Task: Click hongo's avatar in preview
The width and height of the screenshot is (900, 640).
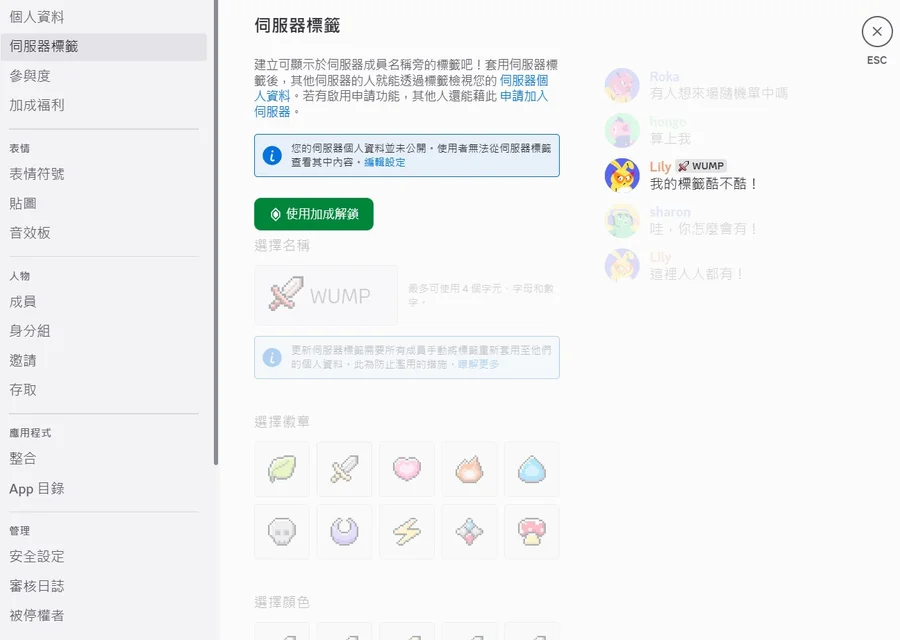Action: point(622,130)
